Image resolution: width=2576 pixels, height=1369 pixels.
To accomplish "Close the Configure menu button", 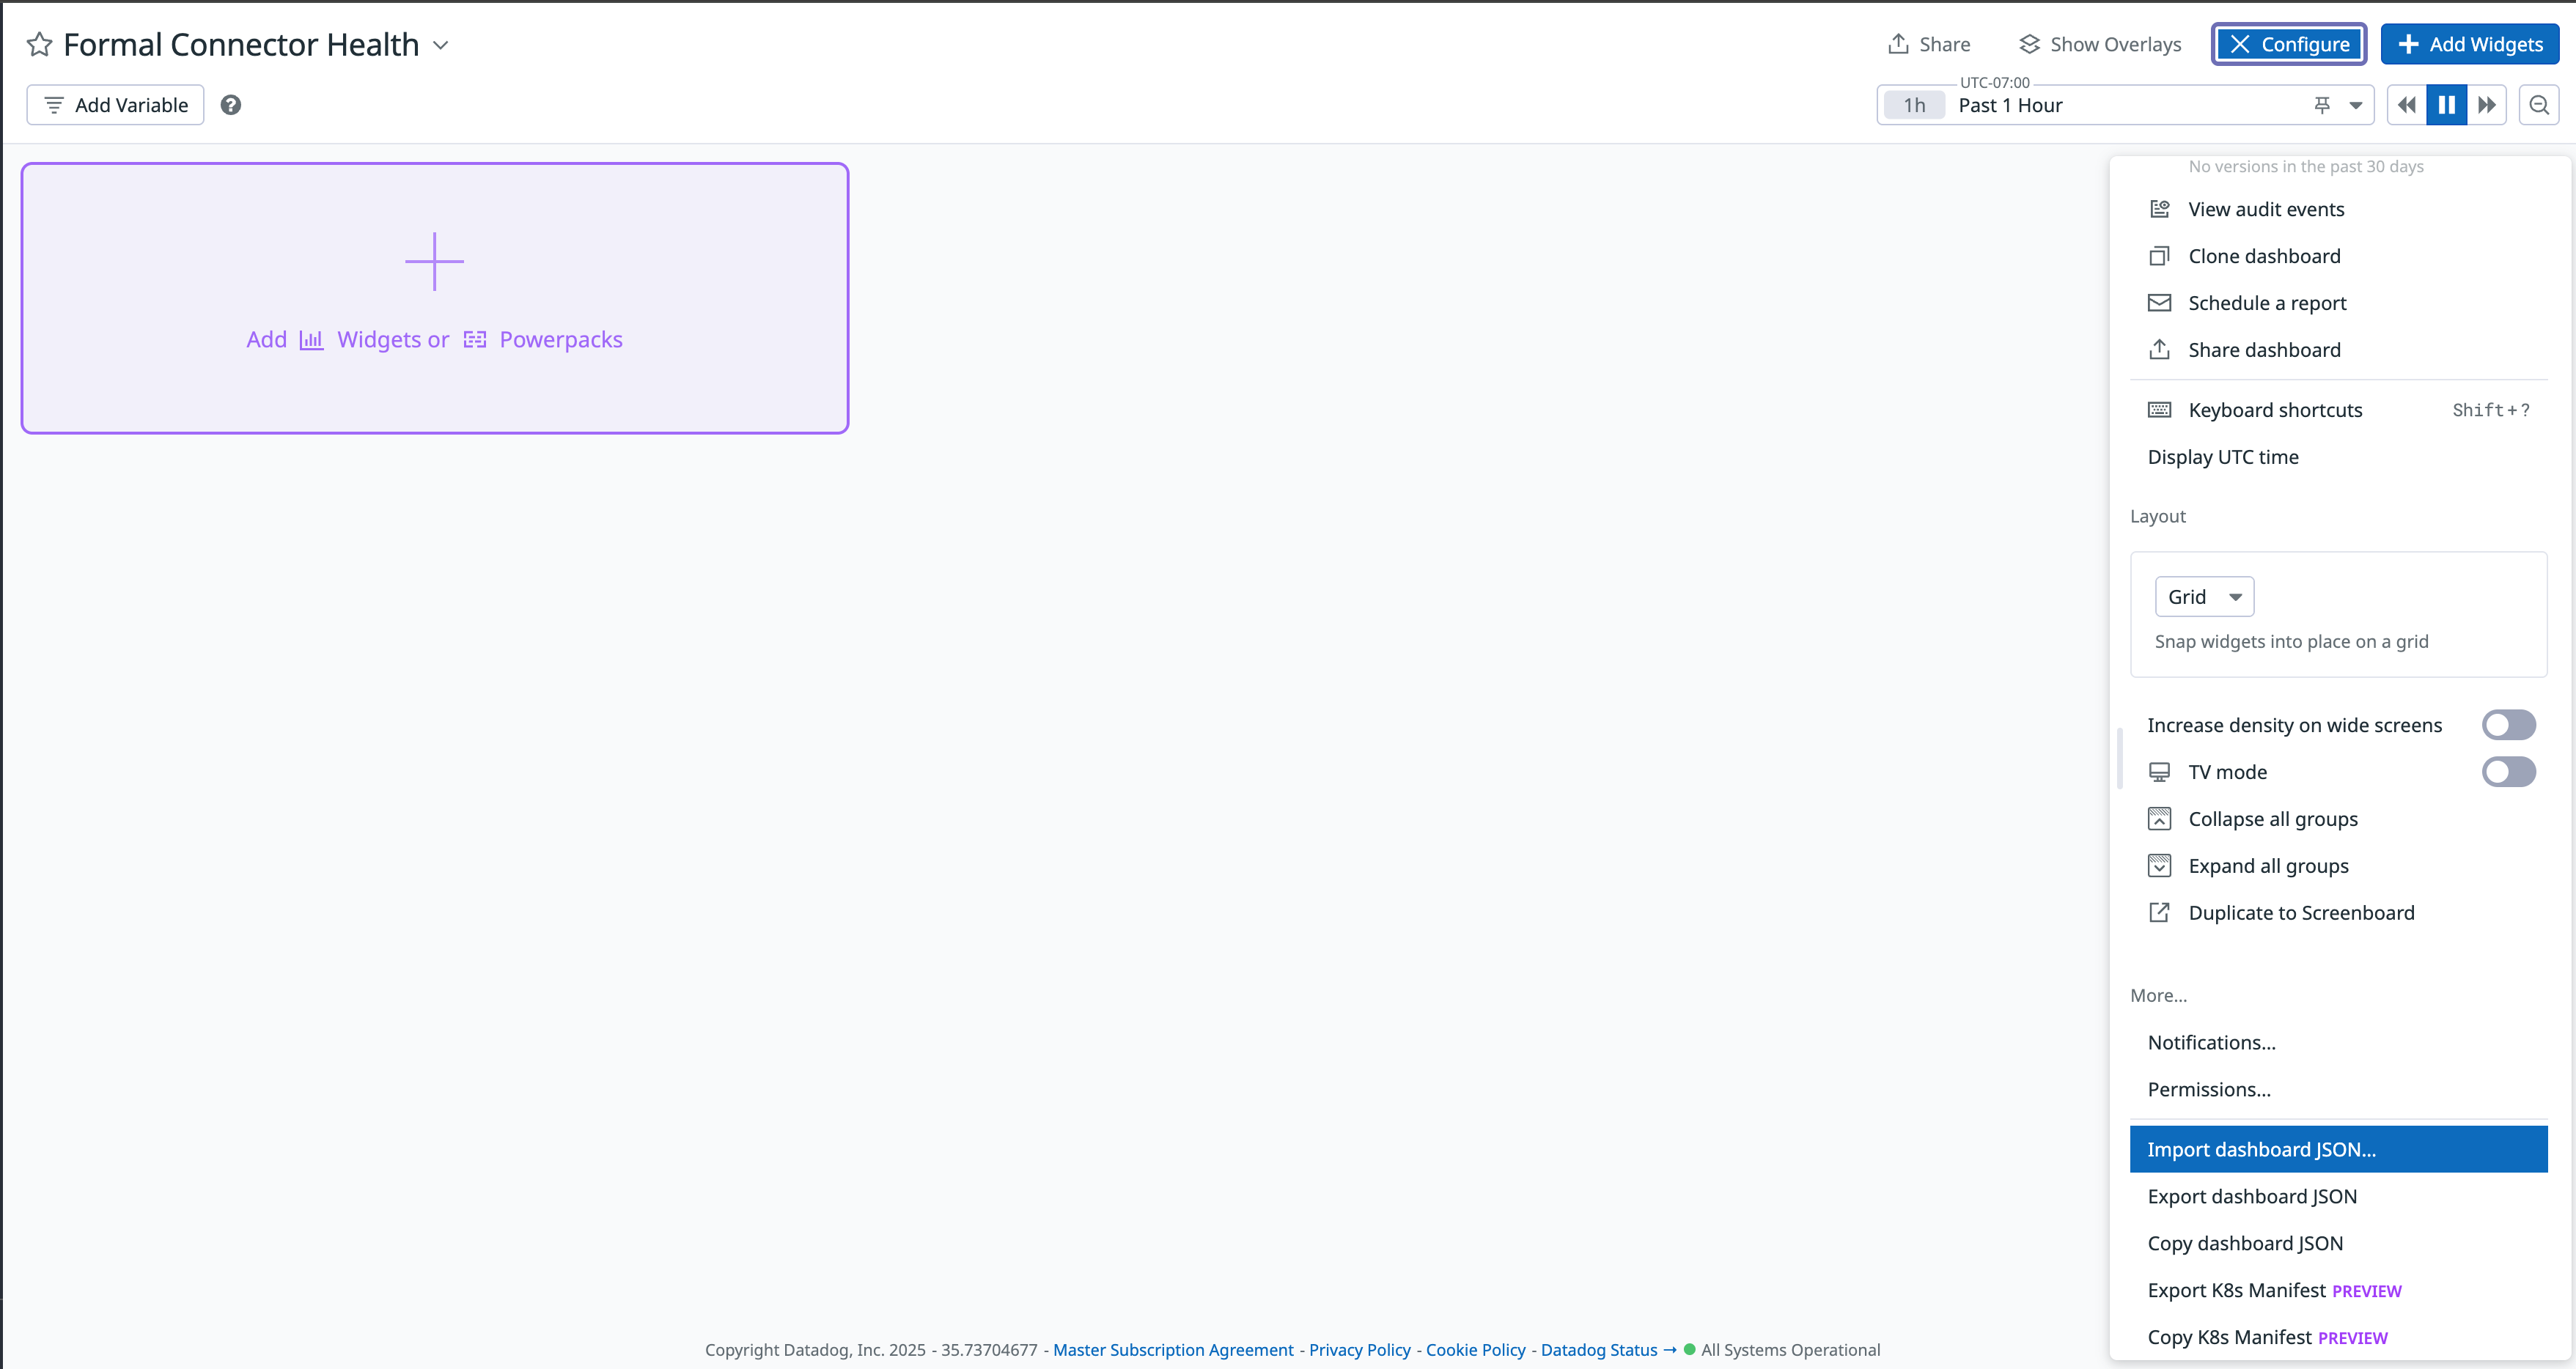I will 2288,45.
